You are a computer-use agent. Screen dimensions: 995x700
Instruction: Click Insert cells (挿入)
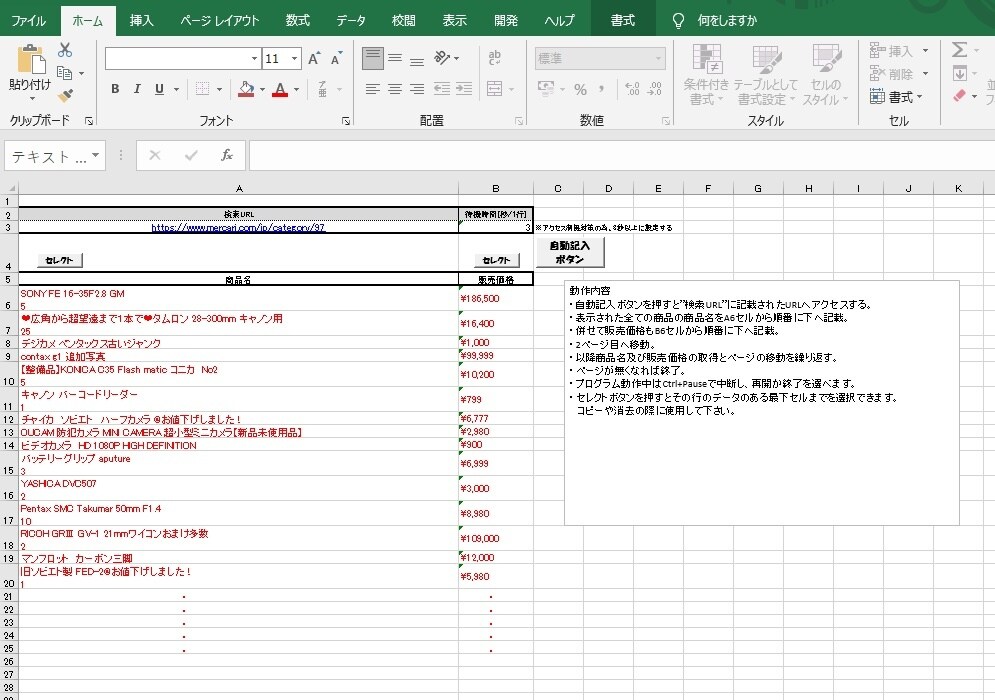[891, 51]
